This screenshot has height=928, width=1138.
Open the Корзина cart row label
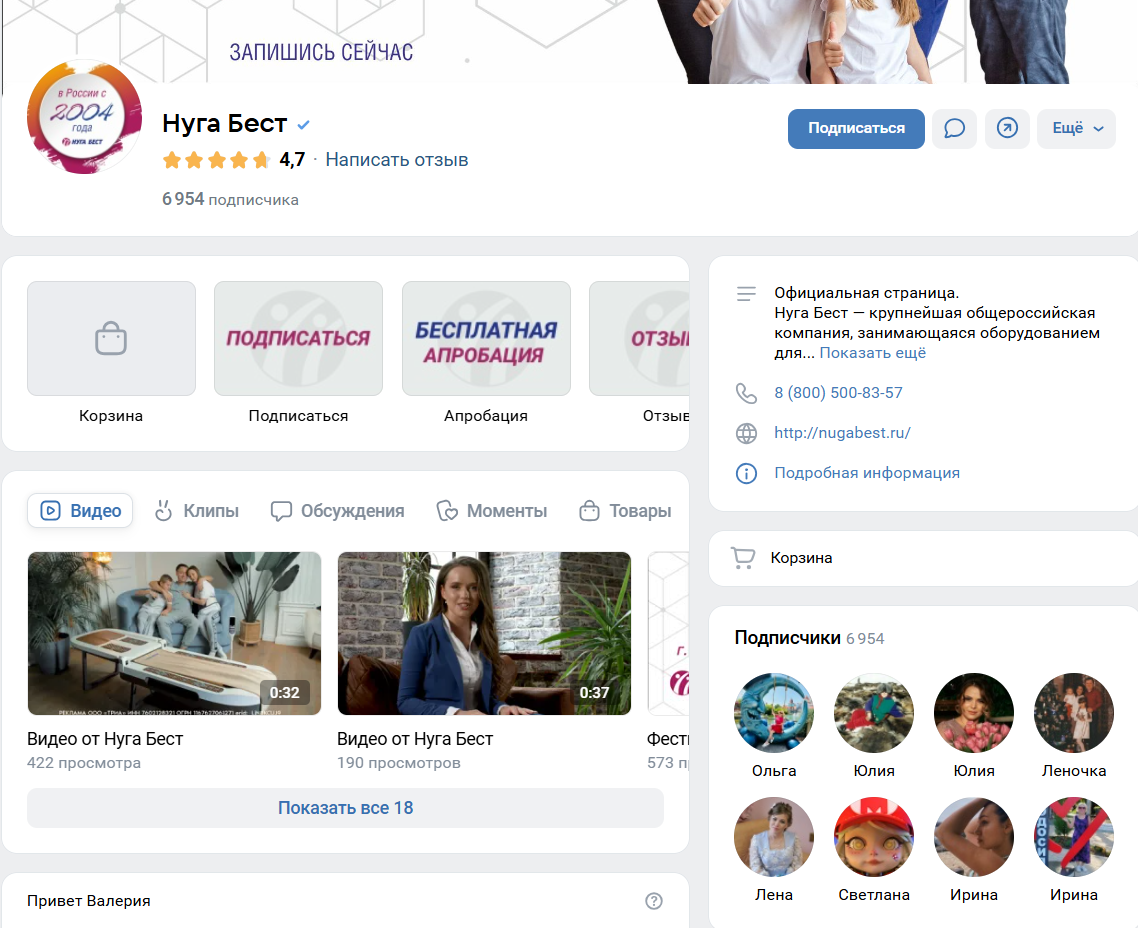[801, 558]
